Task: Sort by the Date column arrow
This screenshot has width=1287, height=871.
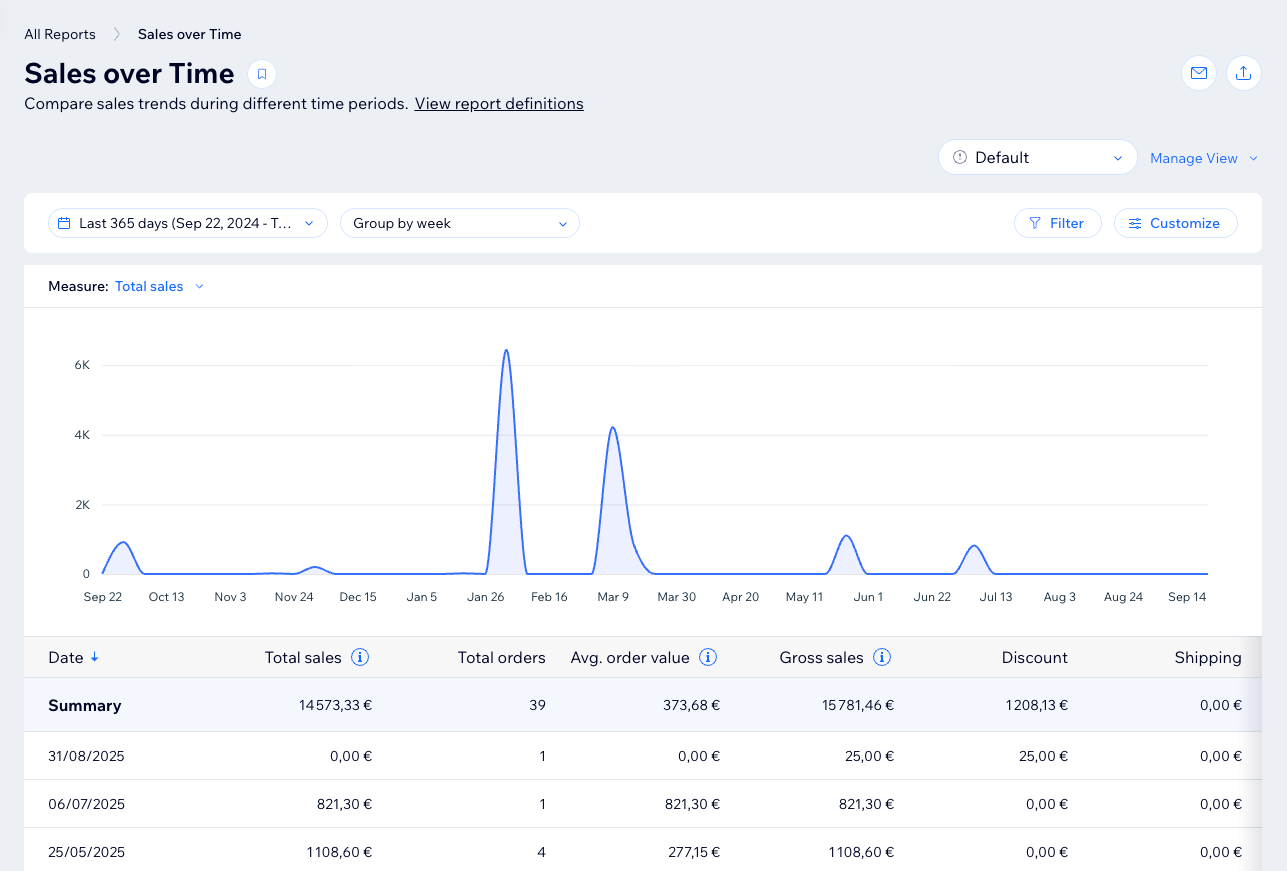Action: (x=95, y=657)
